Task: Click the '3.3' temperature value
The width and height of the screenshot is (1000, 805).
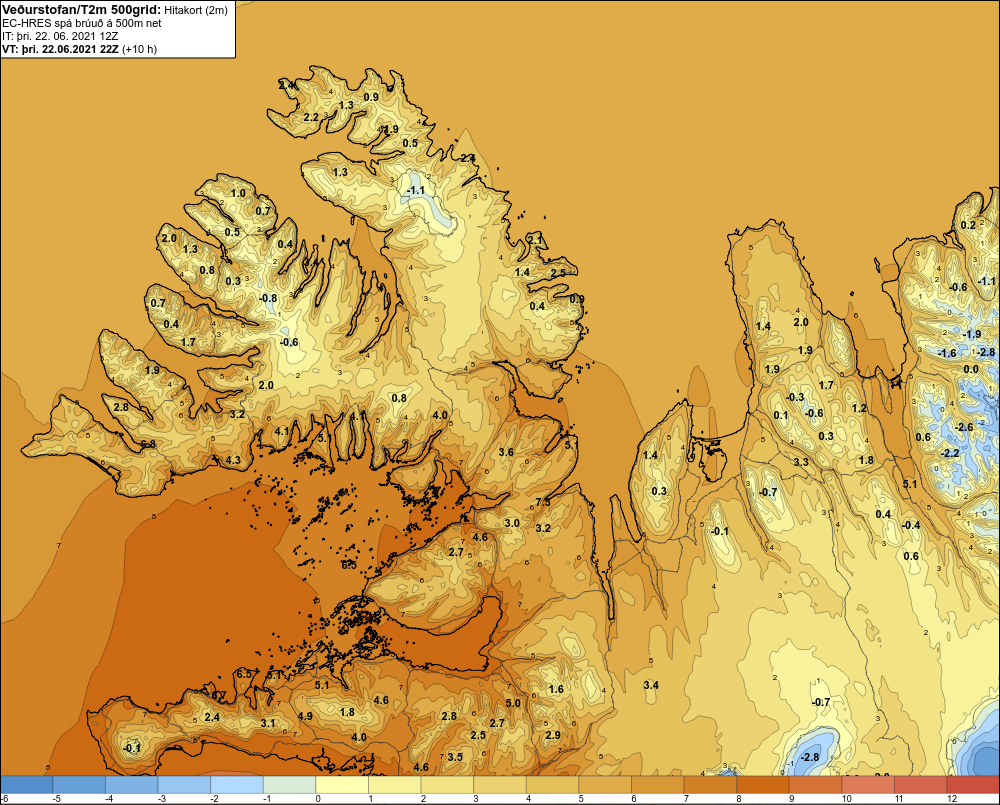Action: tap(801, 462)
